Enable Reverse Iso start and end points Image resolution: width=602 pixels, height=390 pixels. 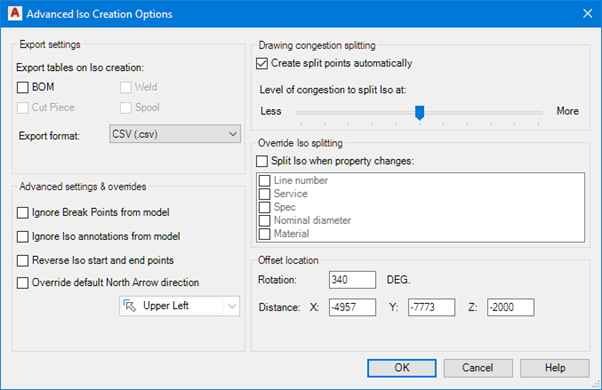23,261
